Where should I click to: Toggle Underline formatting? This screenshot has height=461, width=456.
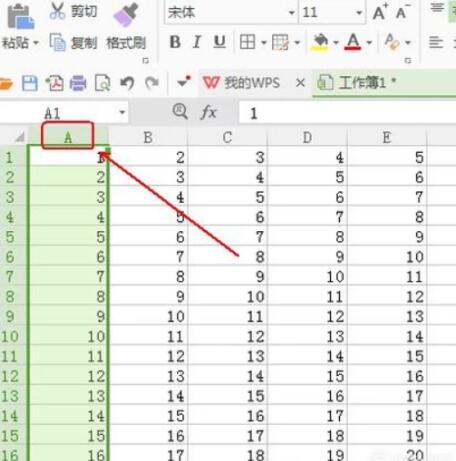[x=219, y=42]
